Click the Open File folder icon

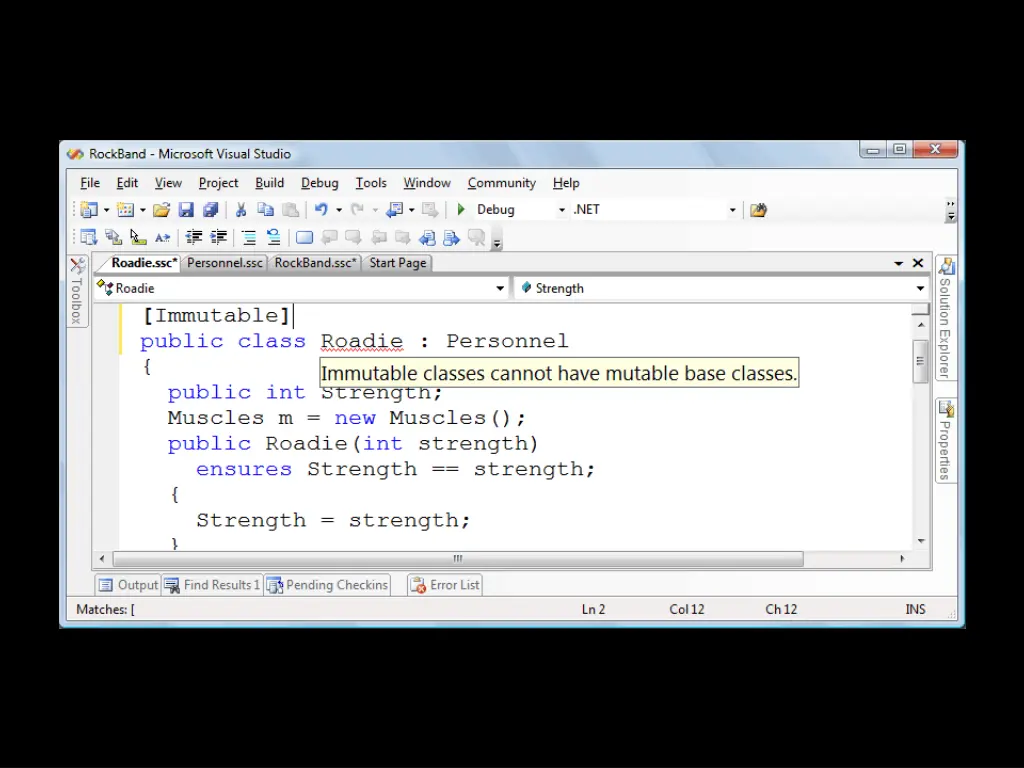click(161, 210)
